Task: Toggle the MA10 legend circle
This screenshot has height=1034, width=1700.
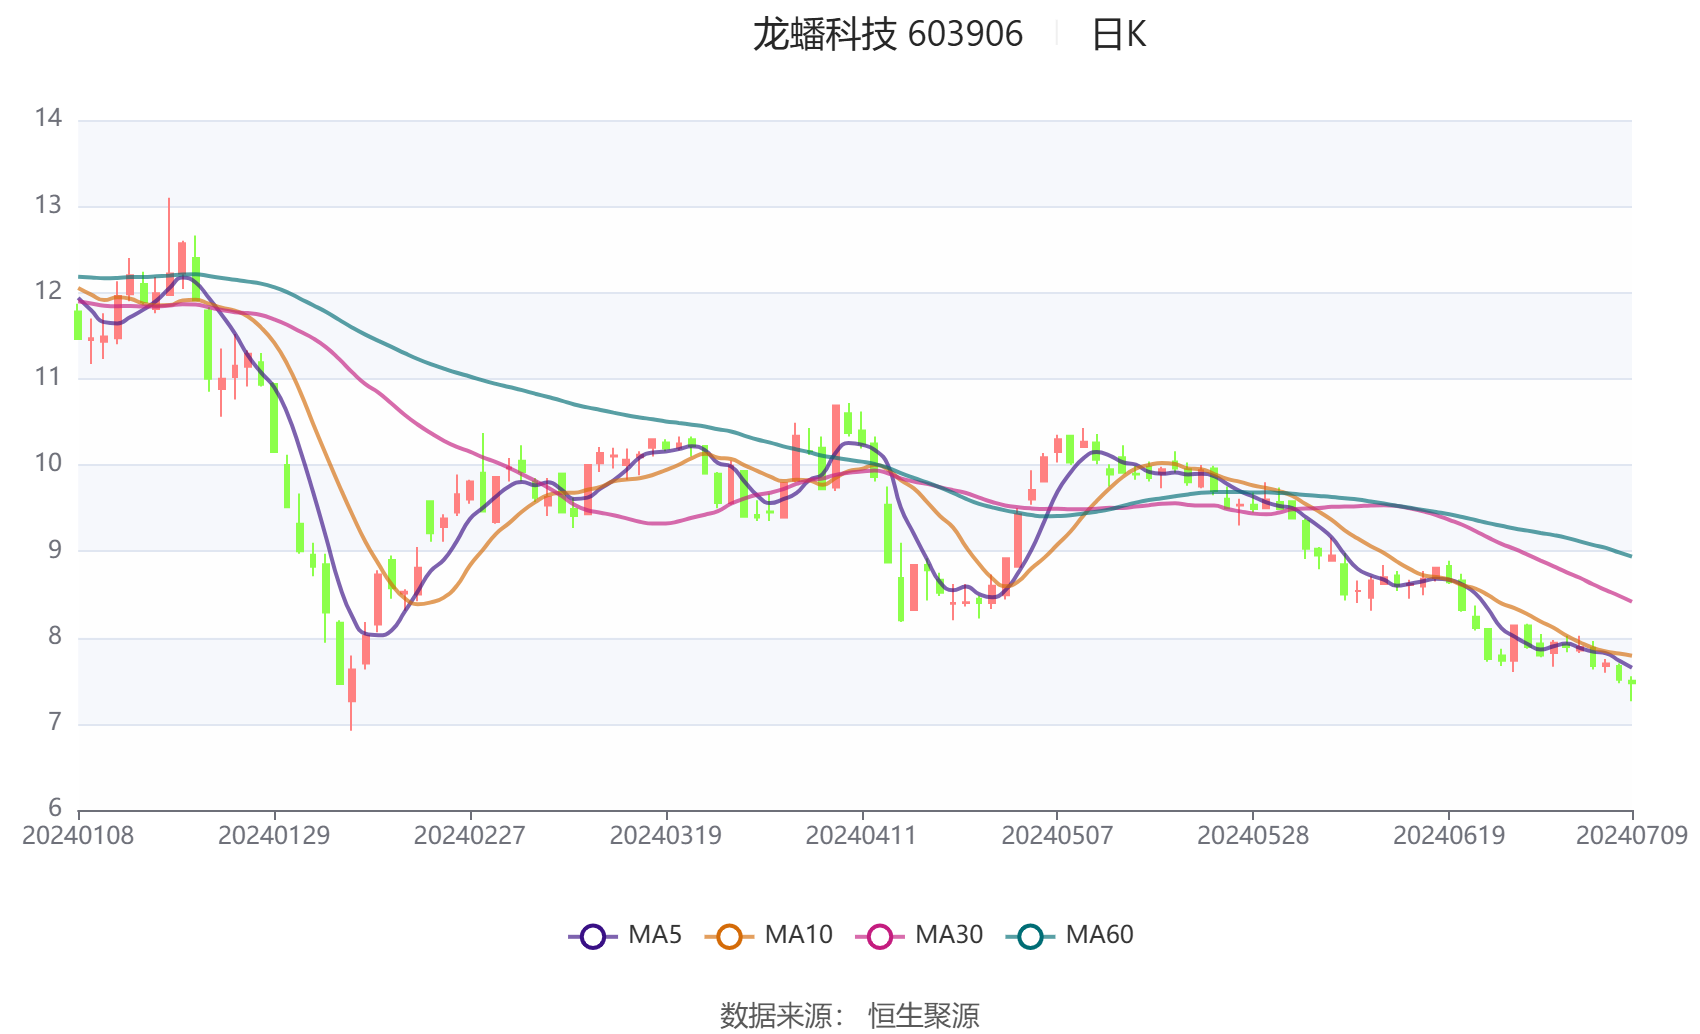Action: pos(729,937)
